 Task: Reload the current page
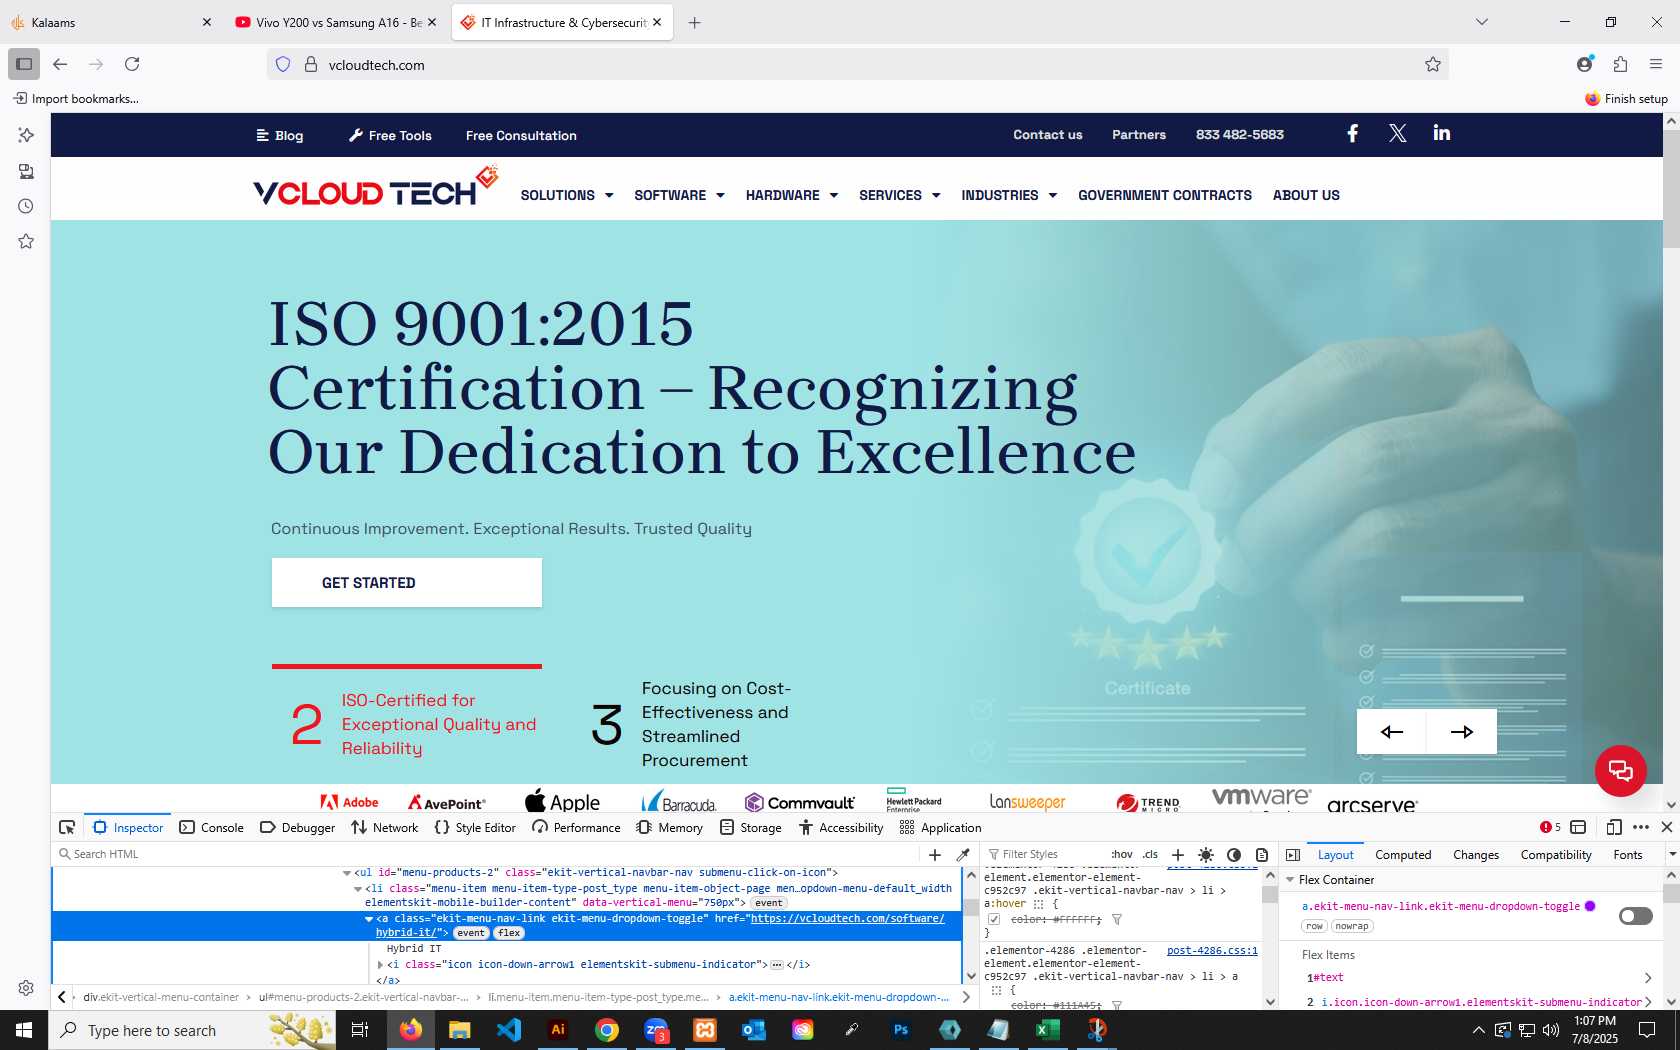point(132,64)
